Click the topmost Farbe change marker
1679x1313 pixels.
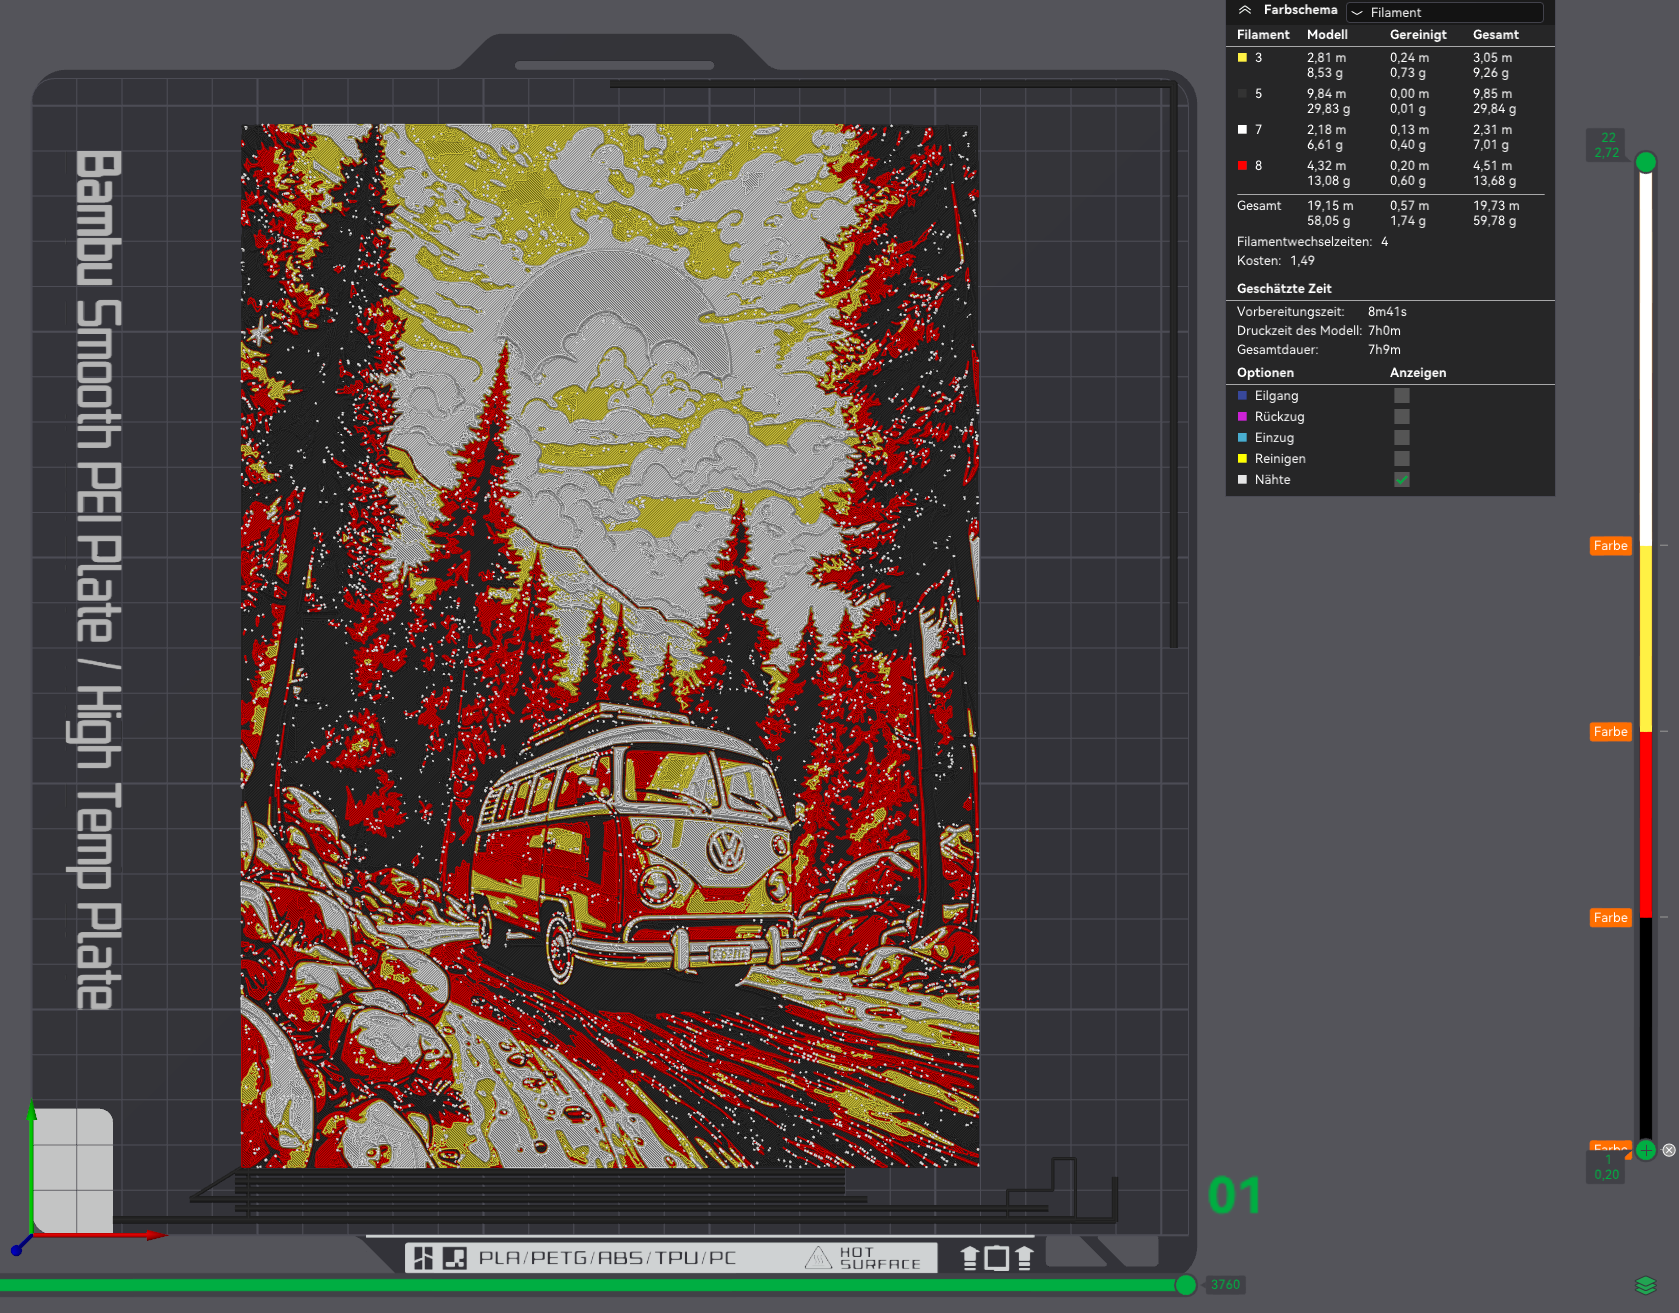[1611, 546]
